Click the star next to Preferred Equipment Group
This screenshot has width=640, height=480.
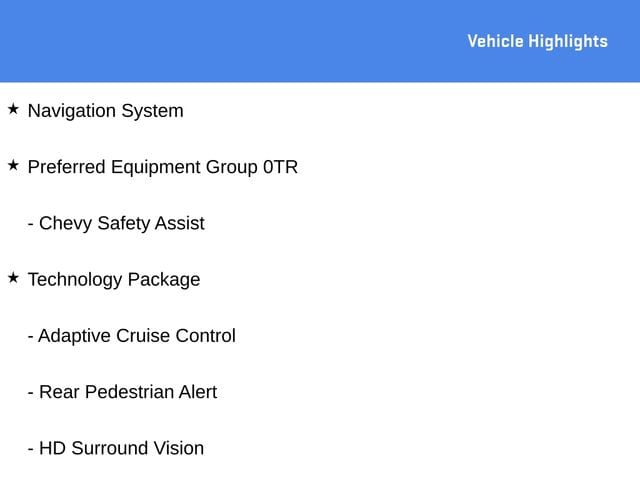pyautogui.click(x=13, y=165)
